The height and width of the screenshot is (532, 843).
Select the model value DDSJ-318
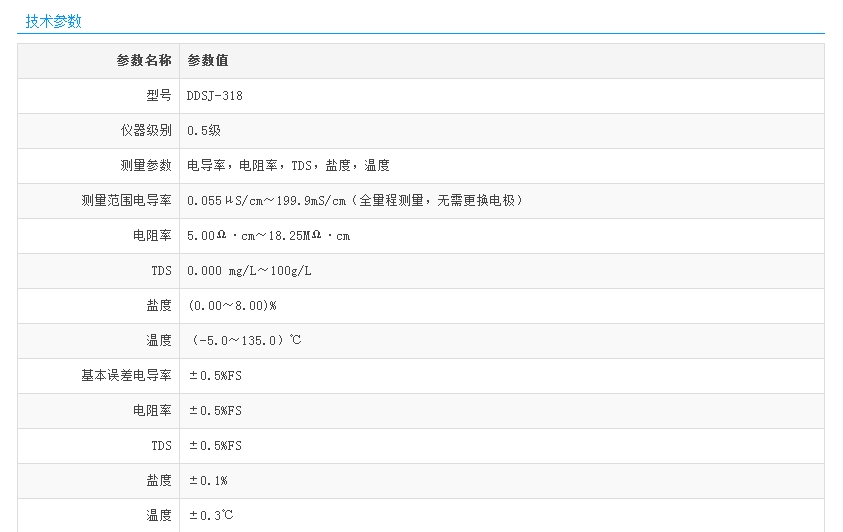point(215,96)
